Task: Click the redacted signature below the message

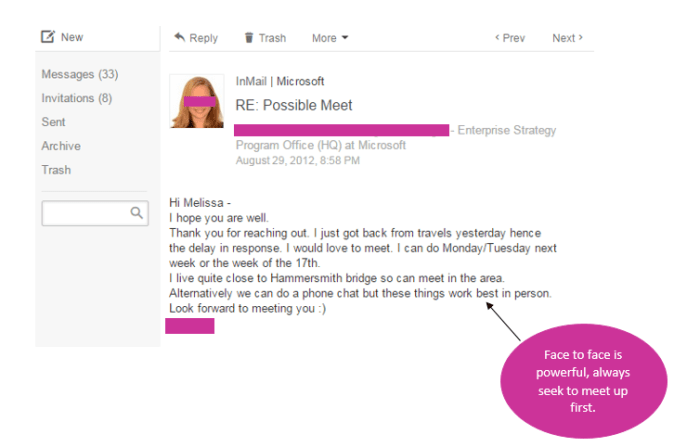Action: [x=190, y=326]
